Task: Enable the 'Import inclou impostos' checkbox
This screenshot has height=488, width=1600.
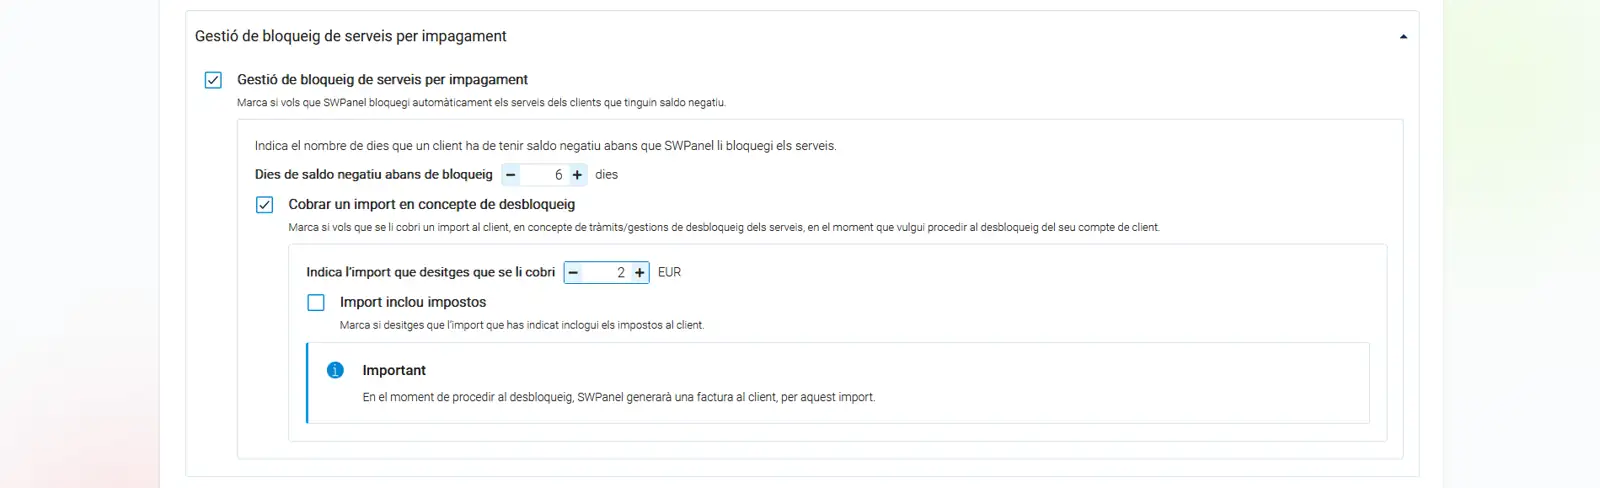Action: click(x=316, y=302)
